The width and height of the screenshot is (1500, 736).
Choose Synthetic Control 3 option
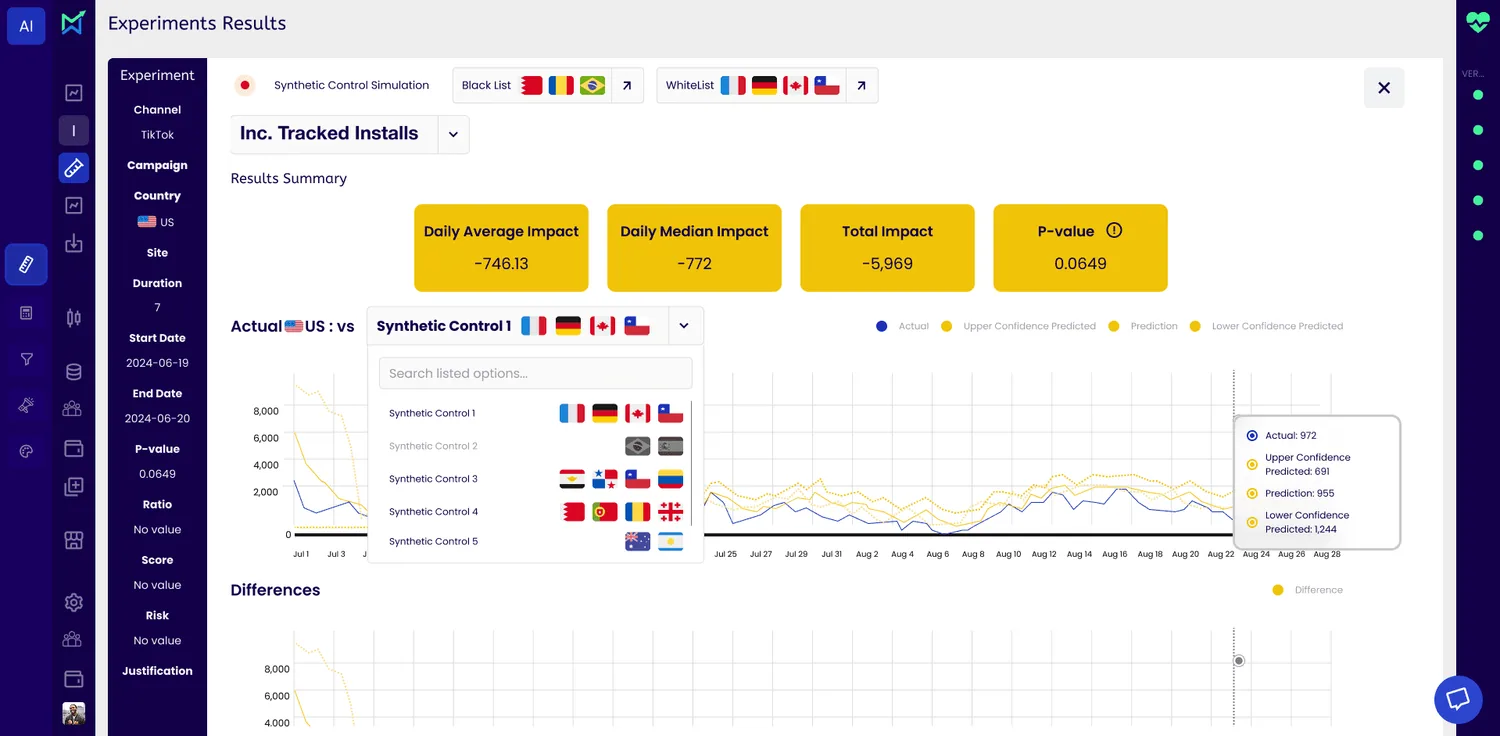(536, 479)
